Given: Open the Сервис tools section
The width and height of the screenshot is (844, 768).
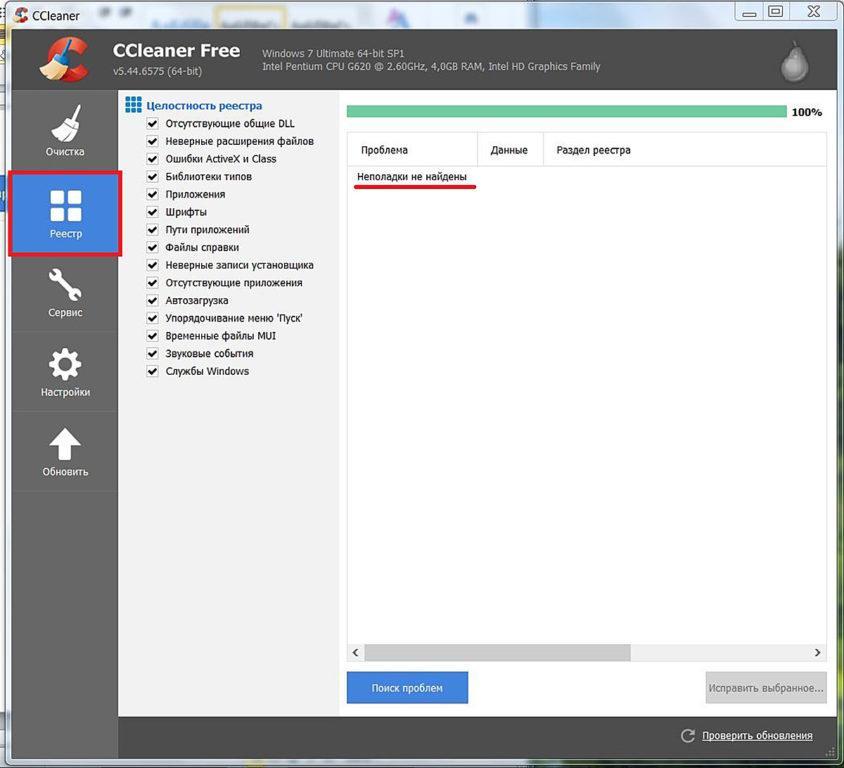Looking at the screenshot, I should point(65,292).
